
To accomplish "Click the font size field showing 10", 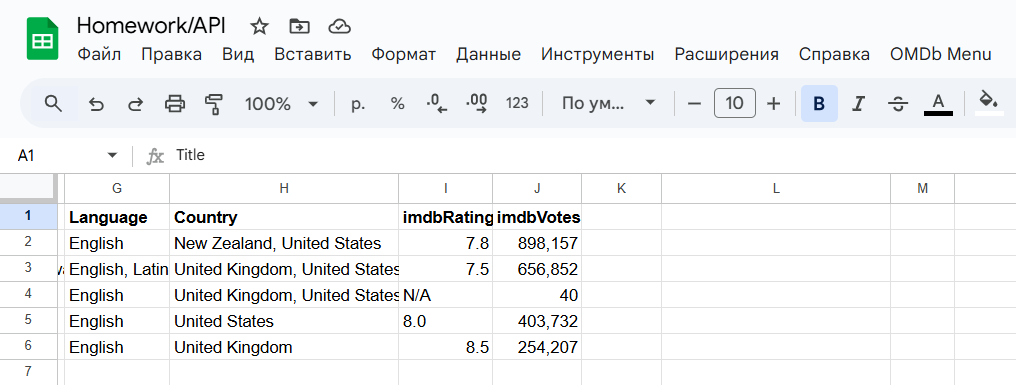I will pos(734,103).
